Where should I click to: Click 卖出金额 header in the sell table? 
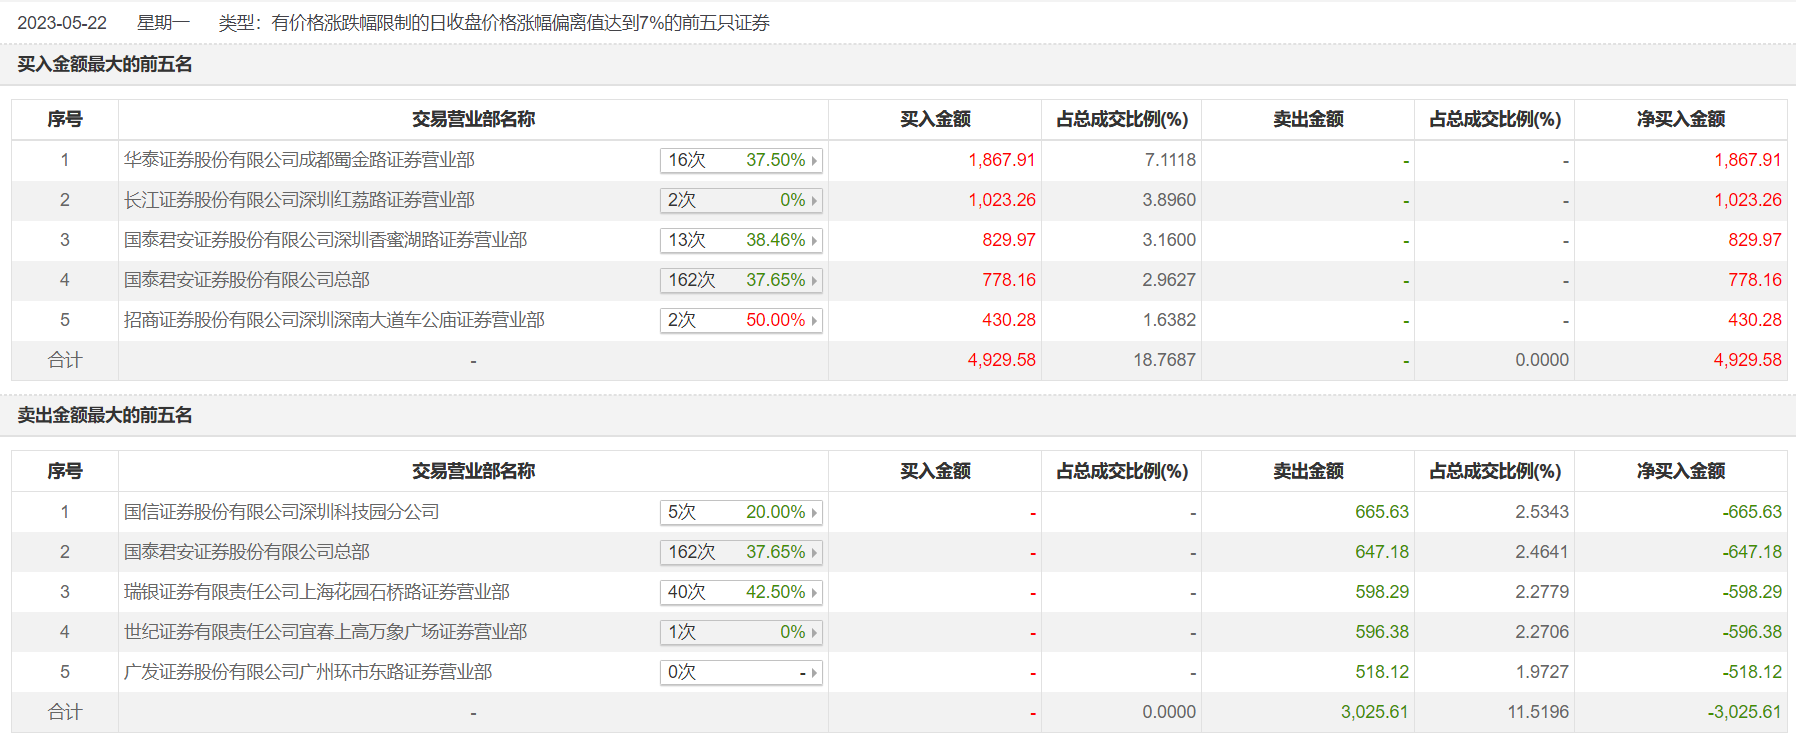click(x=1308, y=471)
